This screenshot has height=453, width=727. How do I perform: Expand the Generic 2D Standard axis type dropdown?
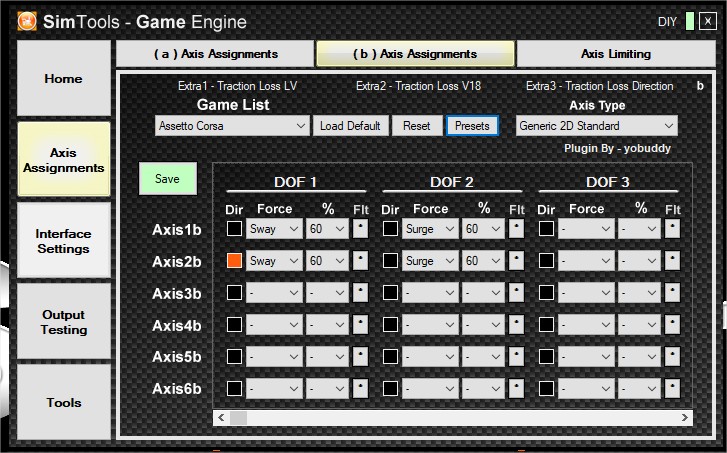pyautogui.click(x=596, y=126)
